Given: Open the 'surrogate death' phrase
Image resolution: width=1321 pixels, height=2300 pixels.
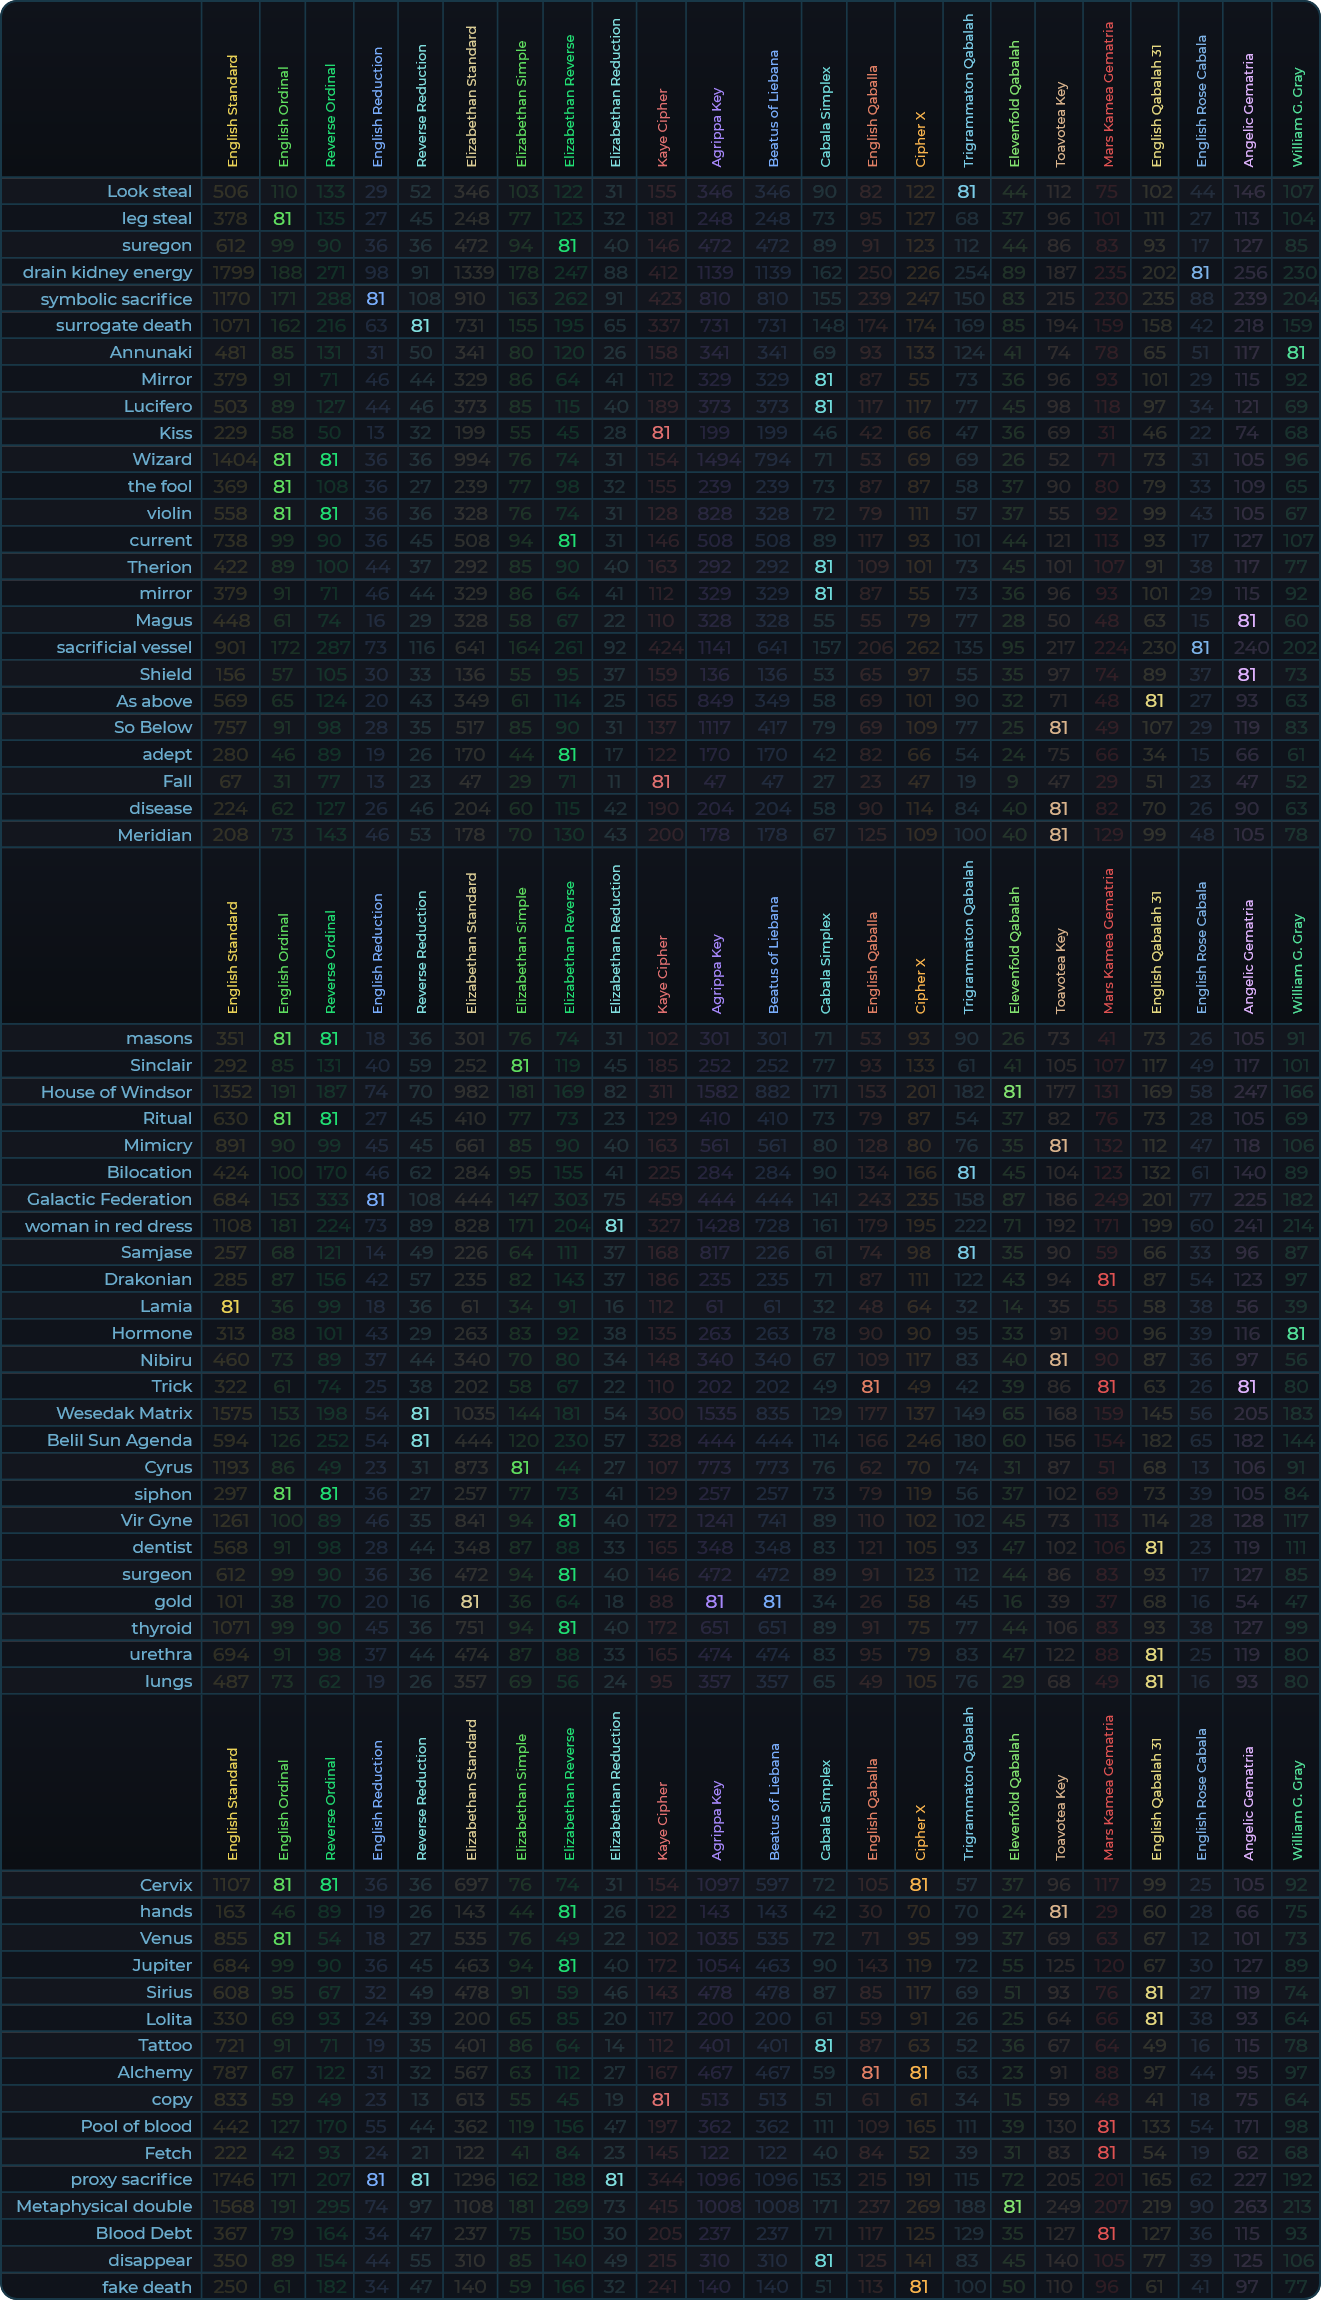Looking at the screenshot, I should click(x=124, y=326).
